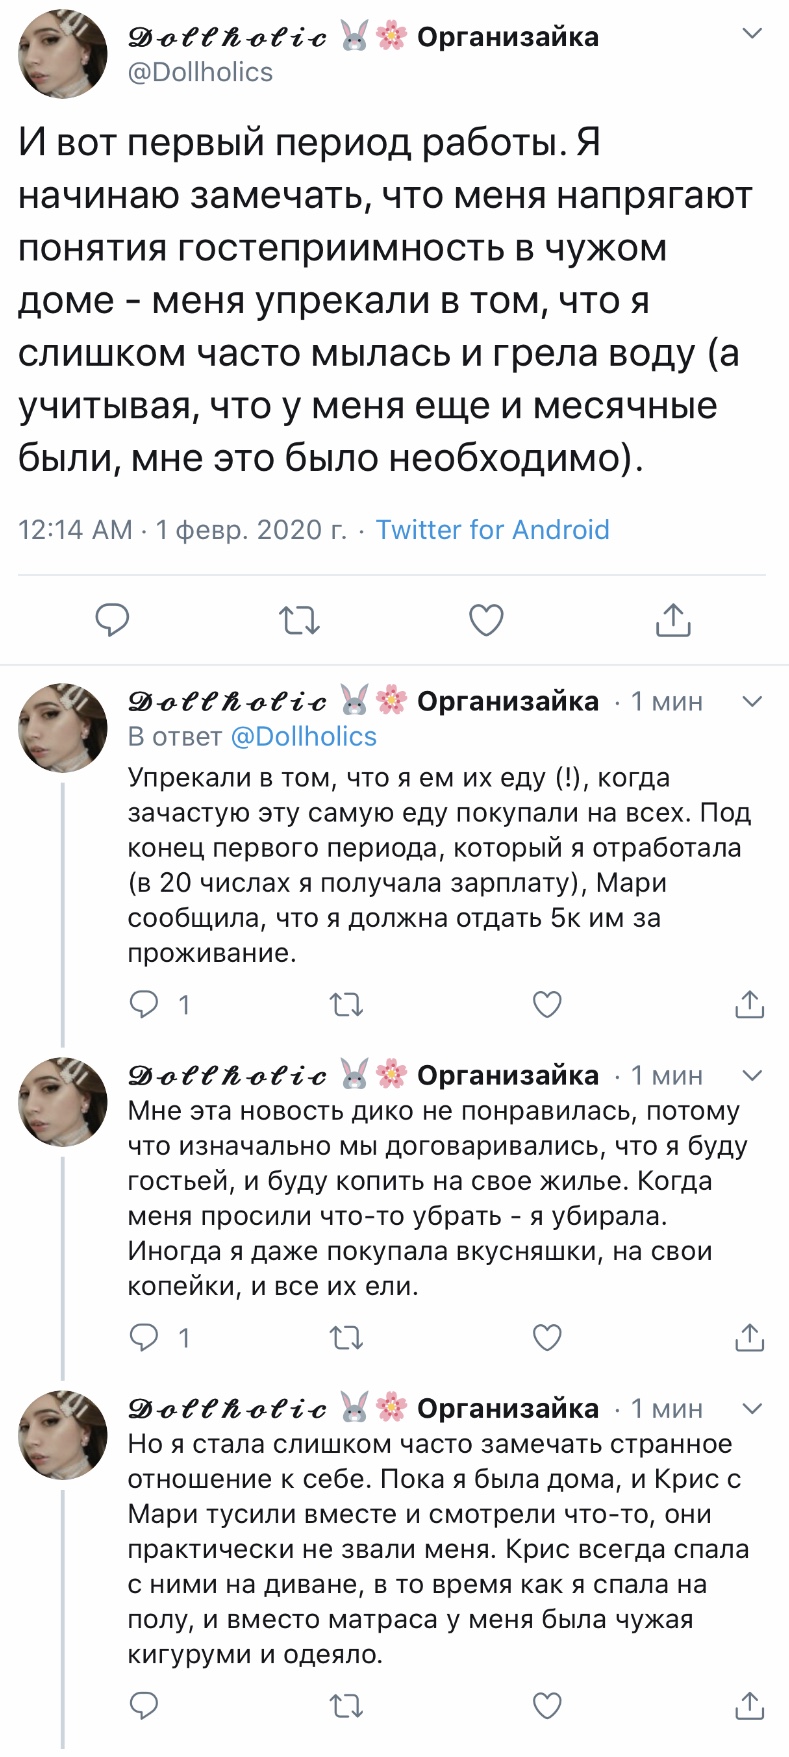The image size is (789, 1757).
Task: Open @Dollholics handle under main author name
Action: tap(200, 72)
